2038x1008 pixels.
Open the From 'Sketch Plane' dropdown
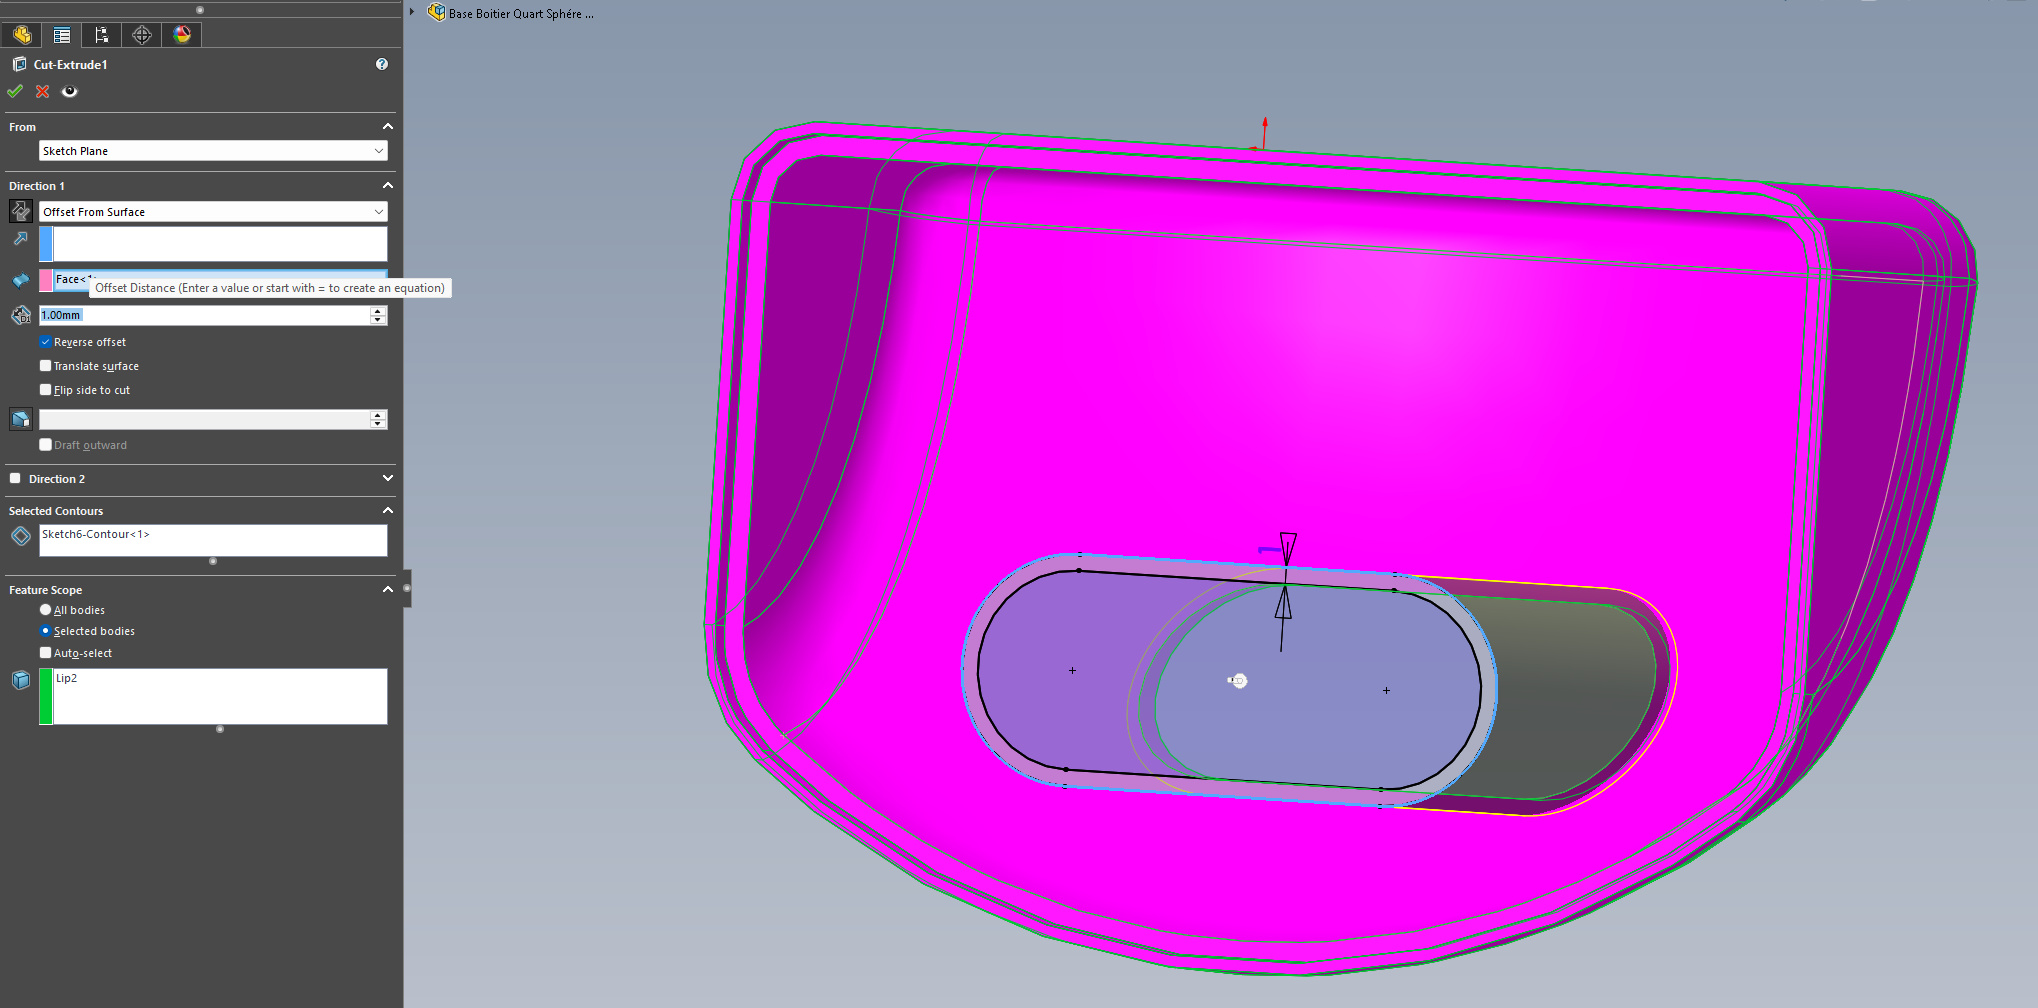click(212, 151)
